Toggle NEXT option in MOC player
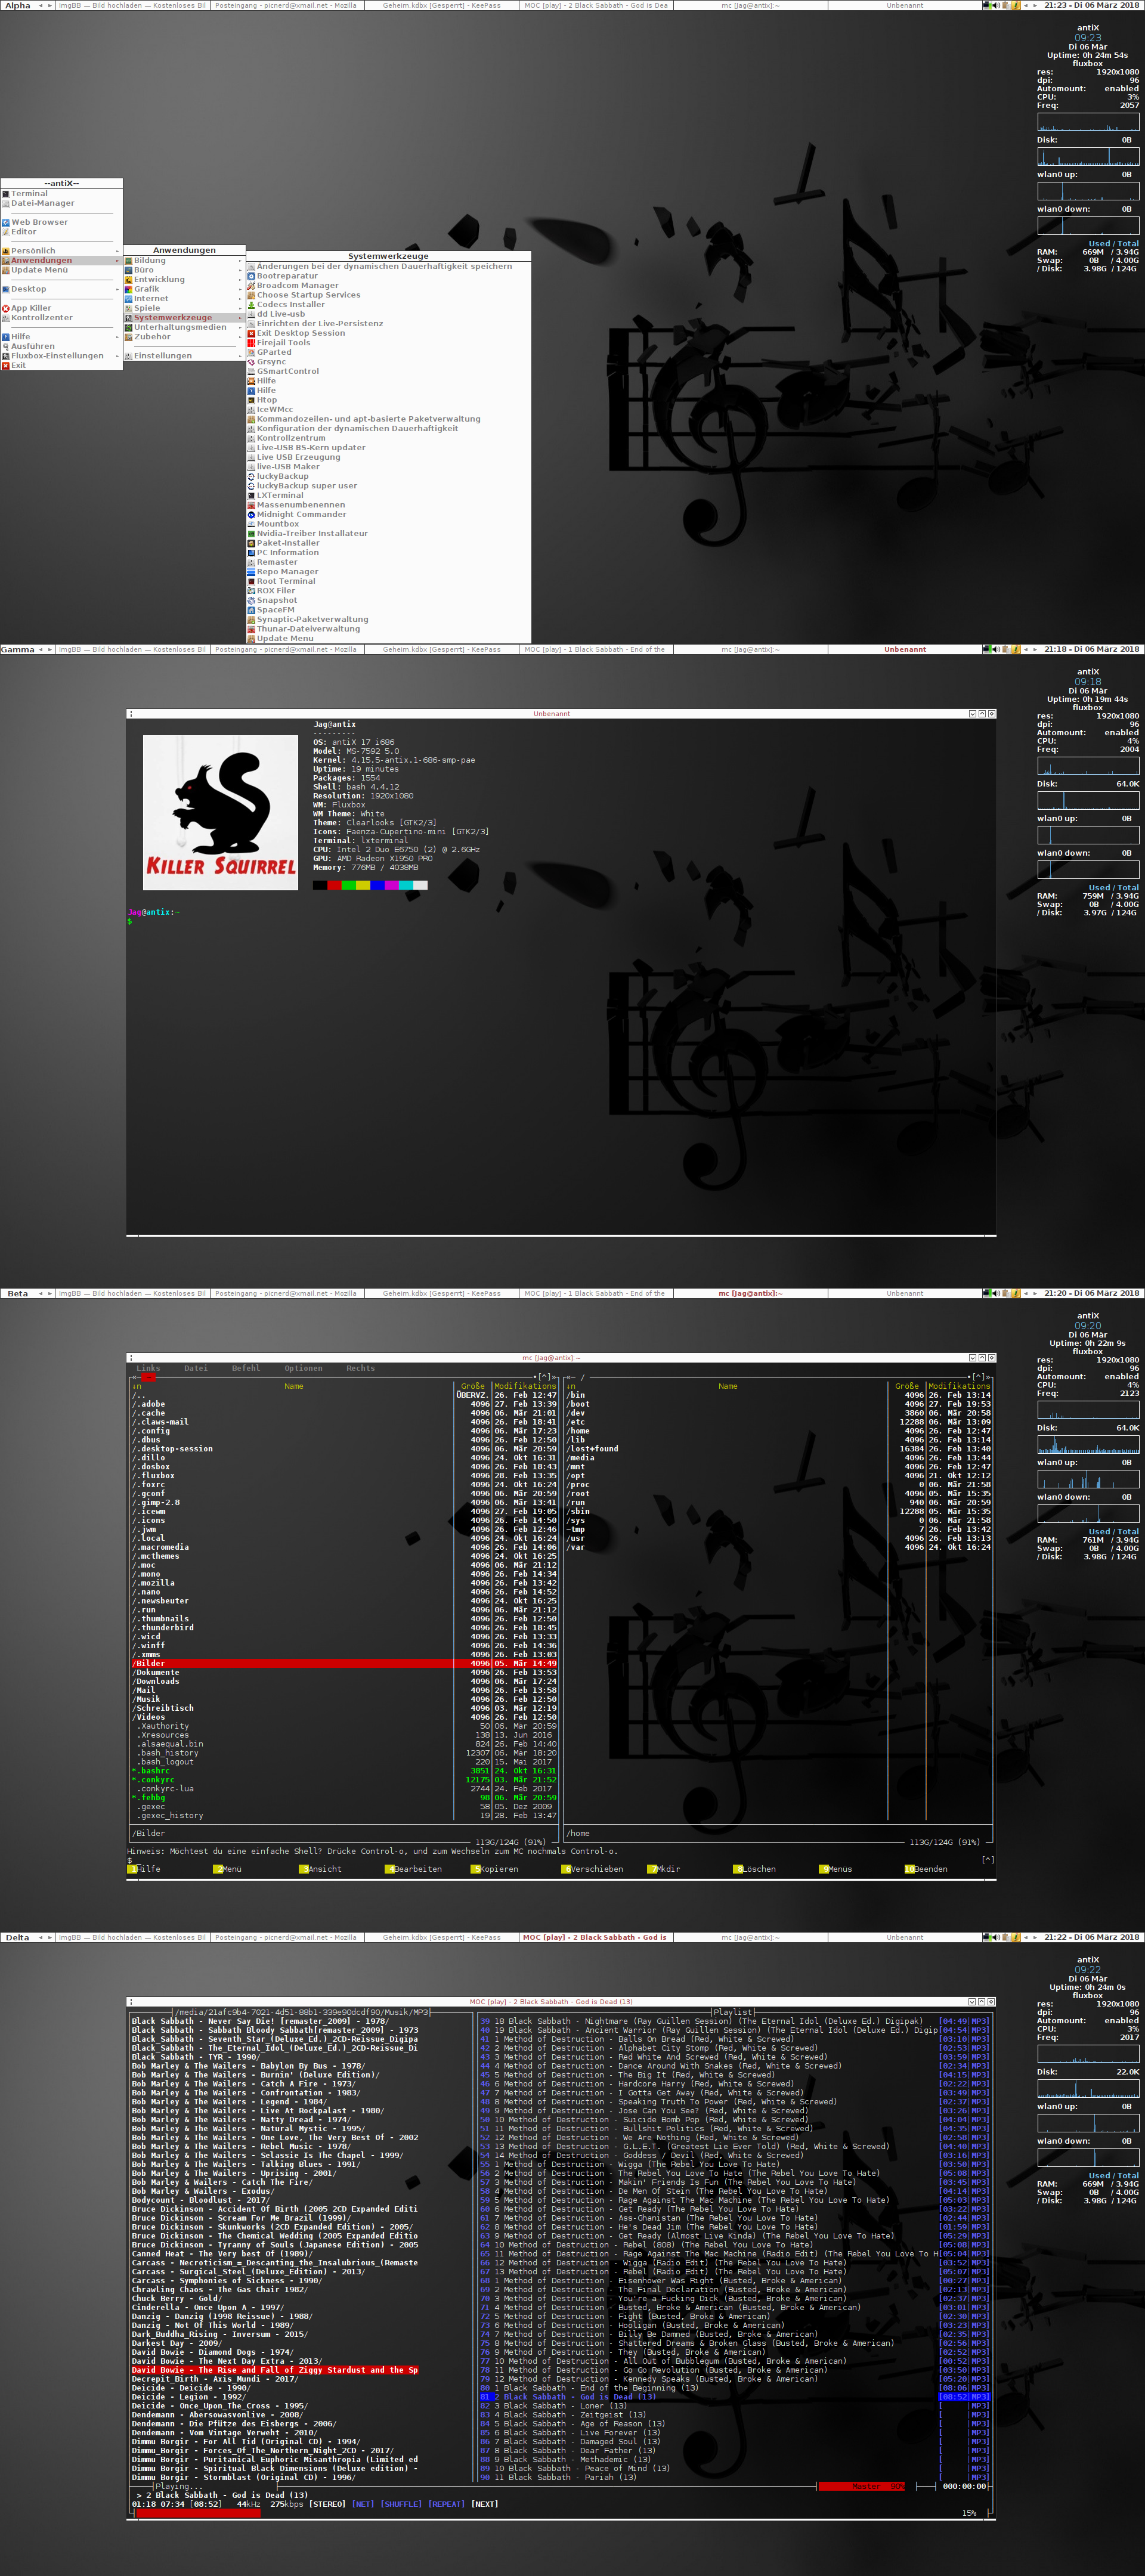The width and height of the screenshot is (1145, 2576). 484,2504
